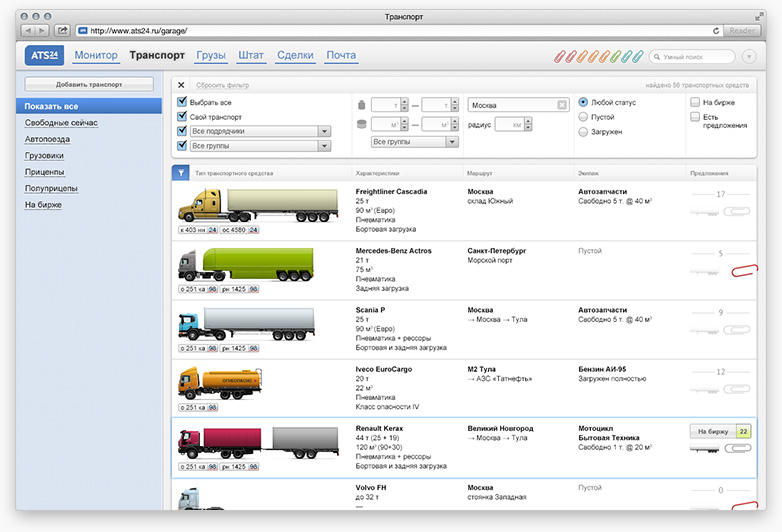Click the minimum weight stepper arrows
Screen dimensions: 782x532
(x=404, y=105)
